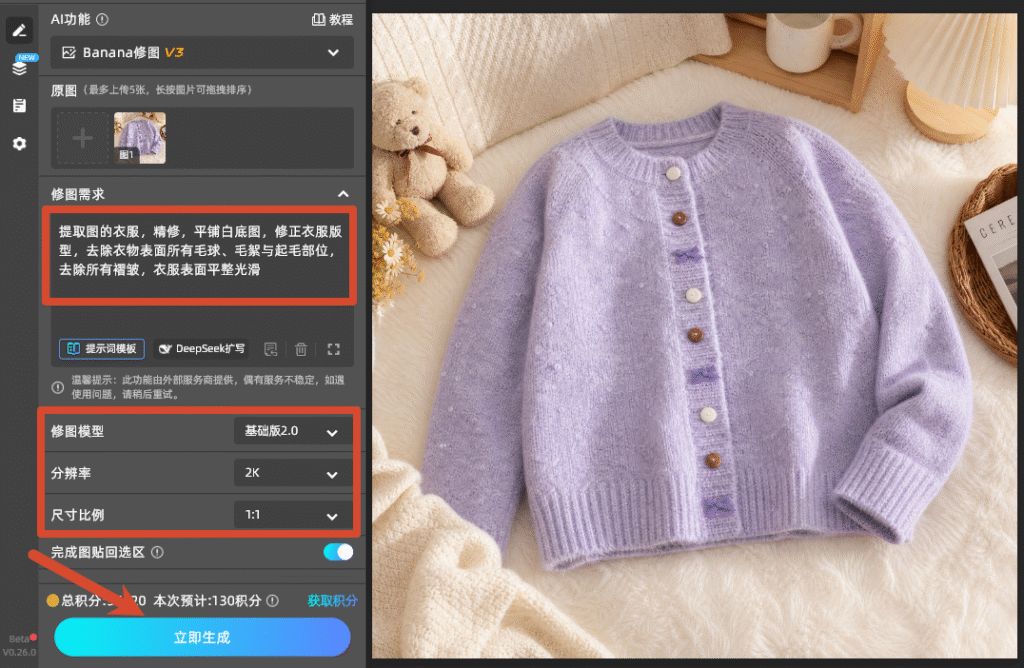This screenshot has width=1024, height=668.
Task: Open the 修图模型 基础版2.0 dropdown
Action: pos(293,431)
